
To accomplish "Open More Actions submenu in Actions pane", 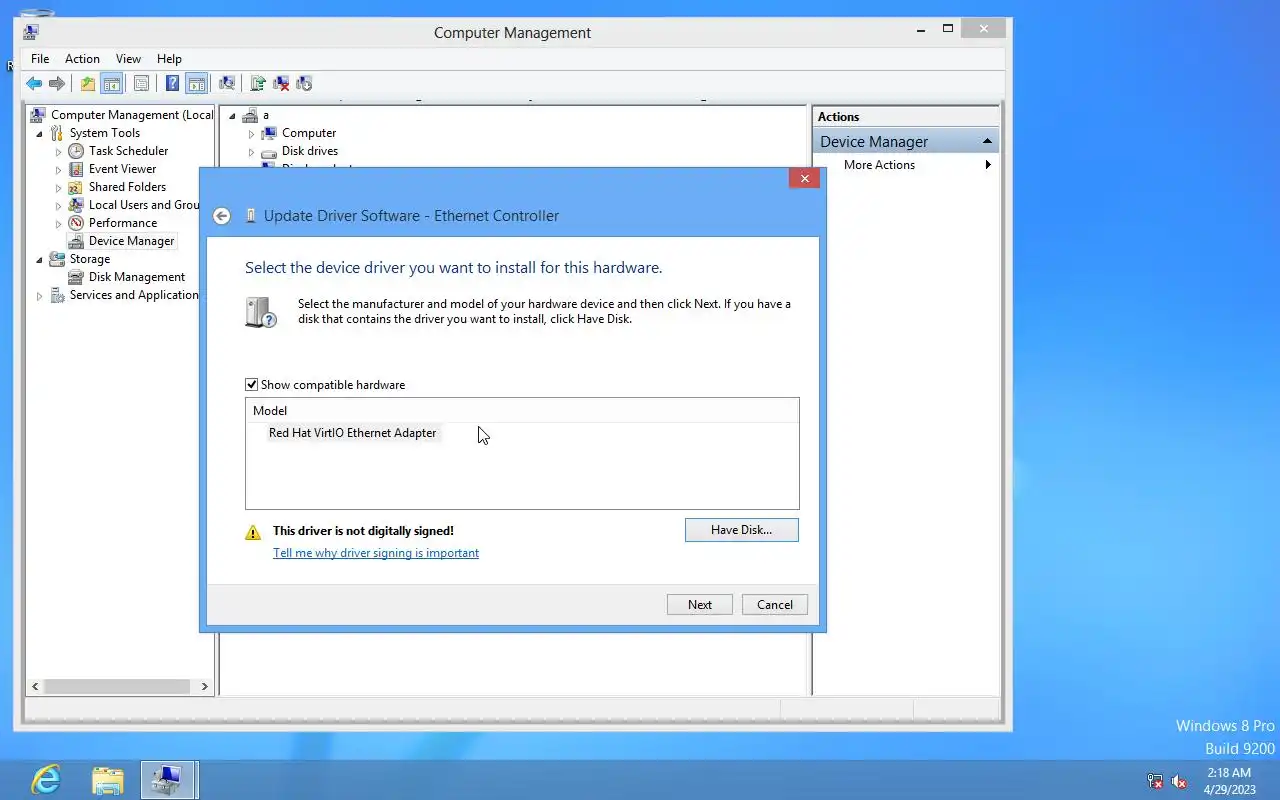I will (906, 165).
